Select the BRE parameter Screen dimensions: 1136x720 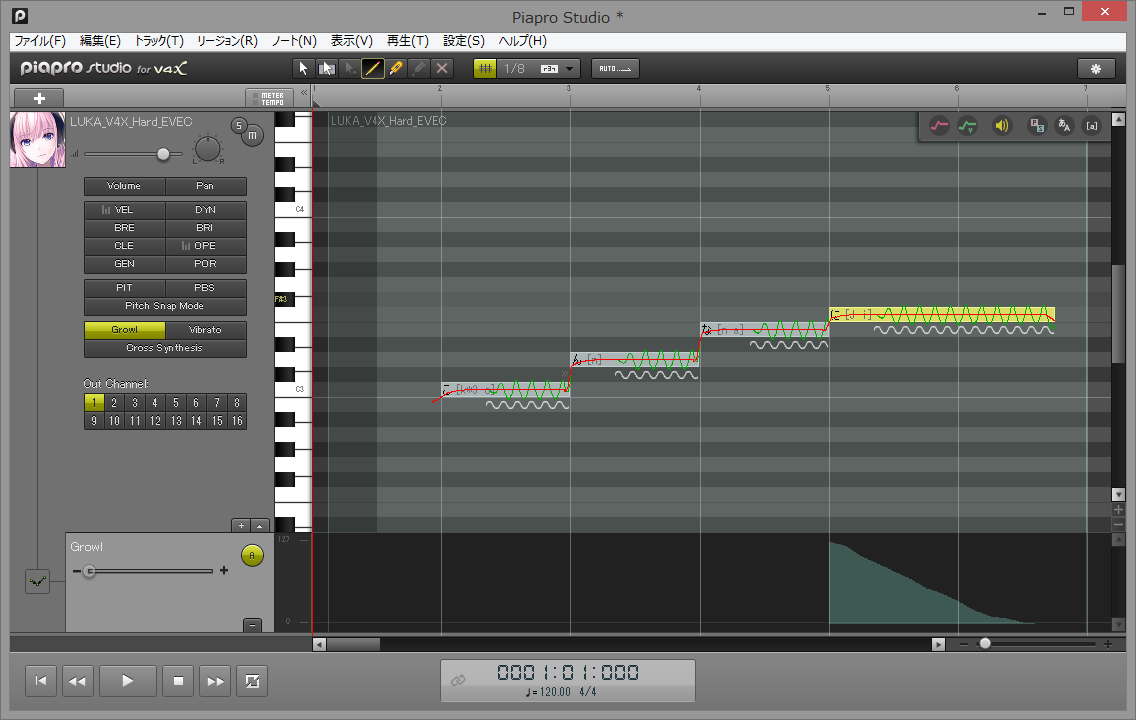pyautogui.click(x=125, y=228)
